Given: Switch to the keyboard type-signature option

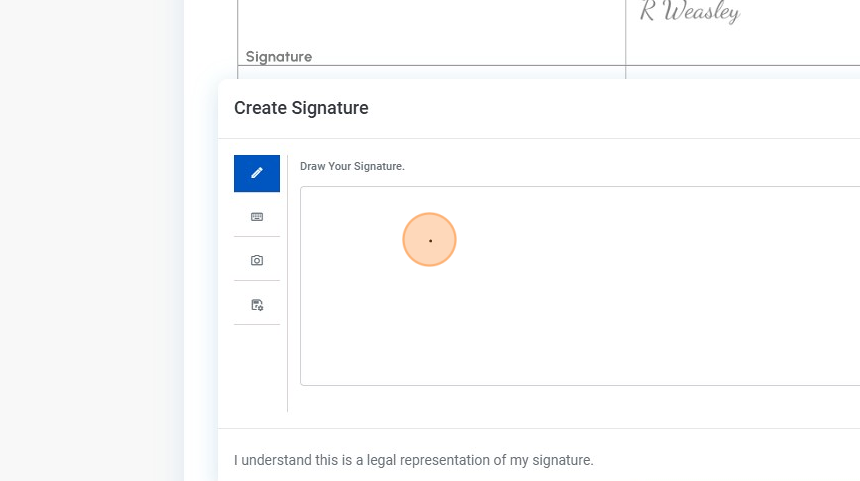Looking at the screenshot, I should [257, 217].
